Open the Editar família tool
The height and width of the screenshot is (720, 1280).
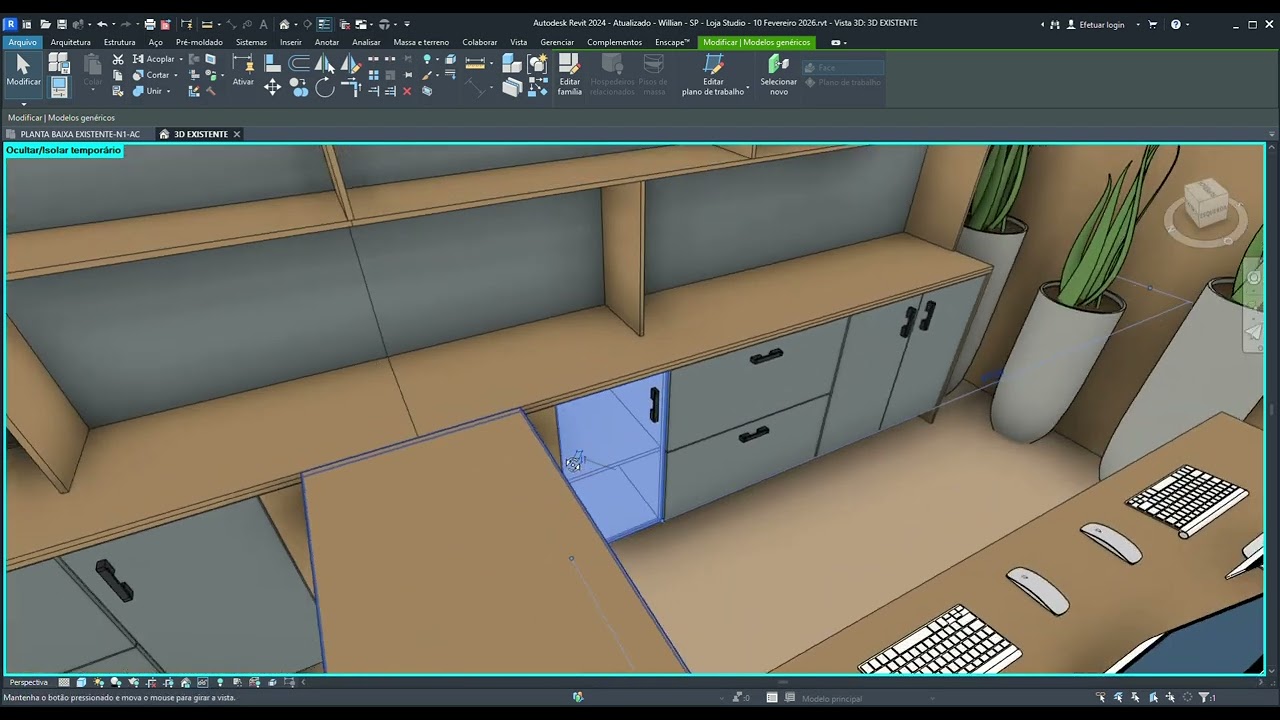(569, 74)
